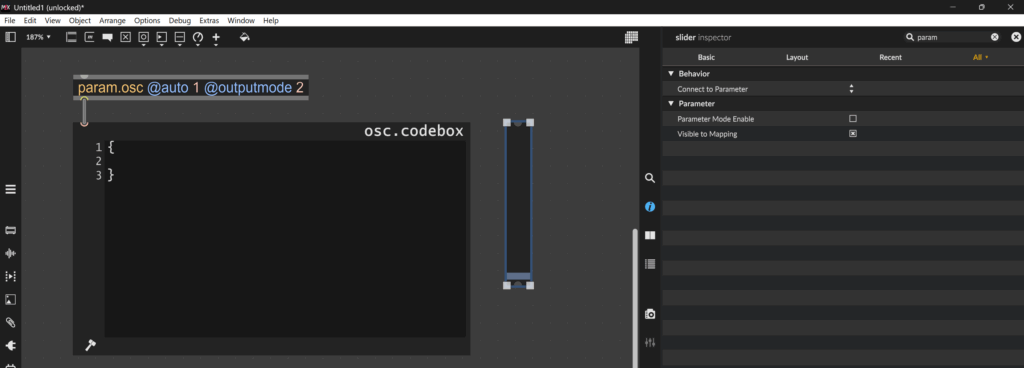The height and width of the screenshot is (368, 1024).
Task: Open the images browser icon
Action: click(x=10, y=299)
